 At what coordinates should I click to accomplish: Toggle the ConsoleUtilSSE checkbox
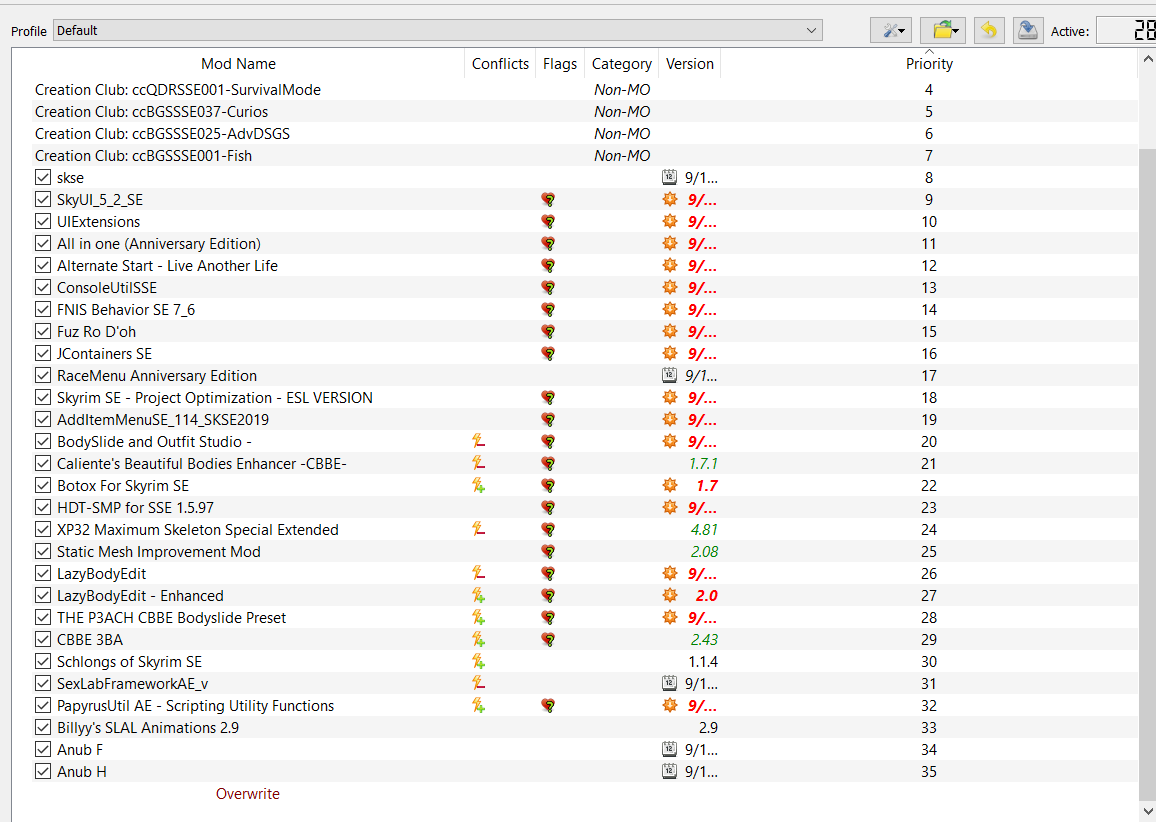tap(43, 288)
